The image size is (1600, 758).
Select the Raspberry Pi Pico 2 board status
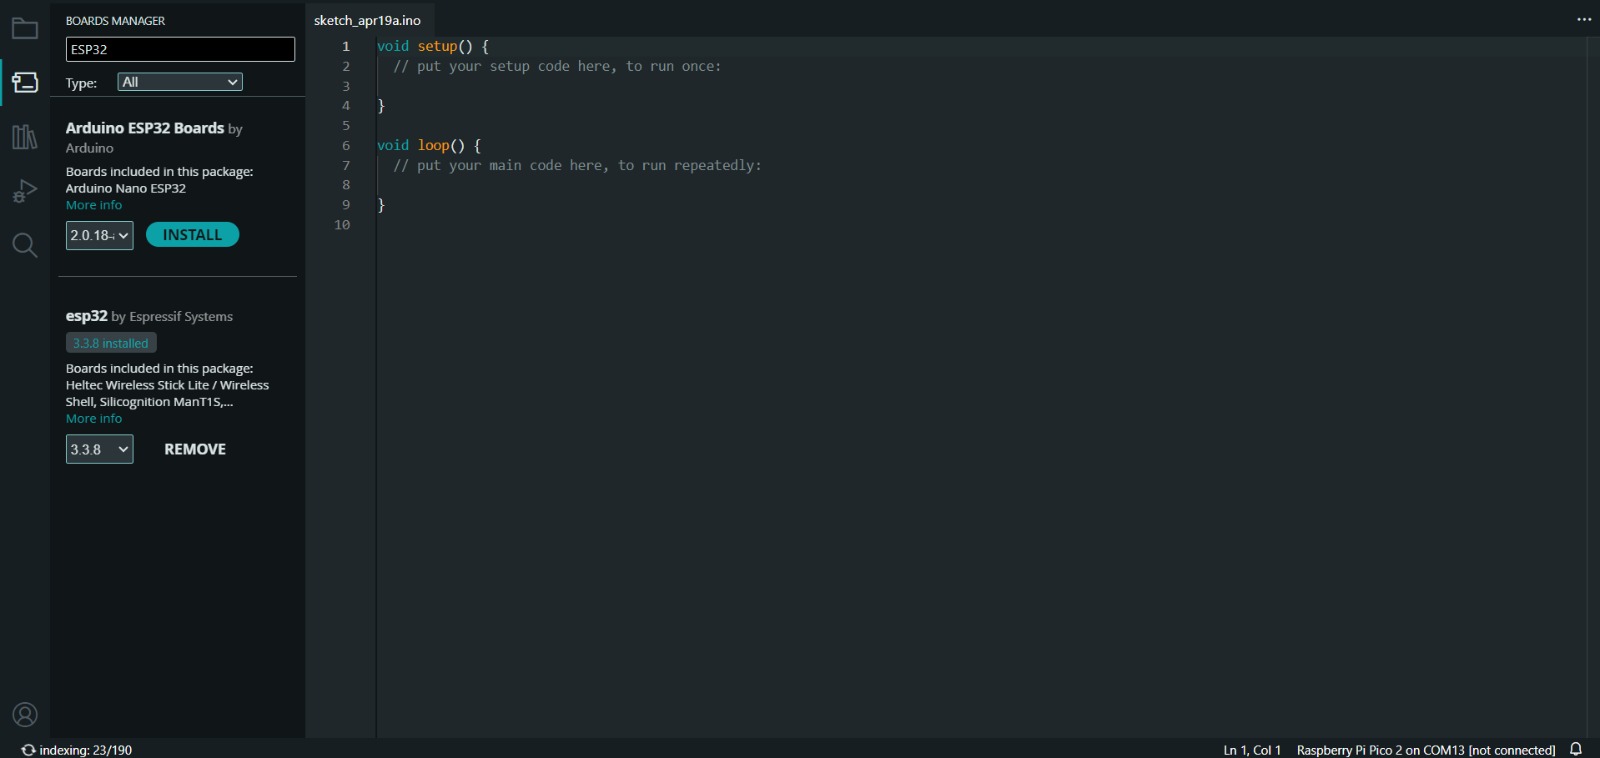point(1426,750)
